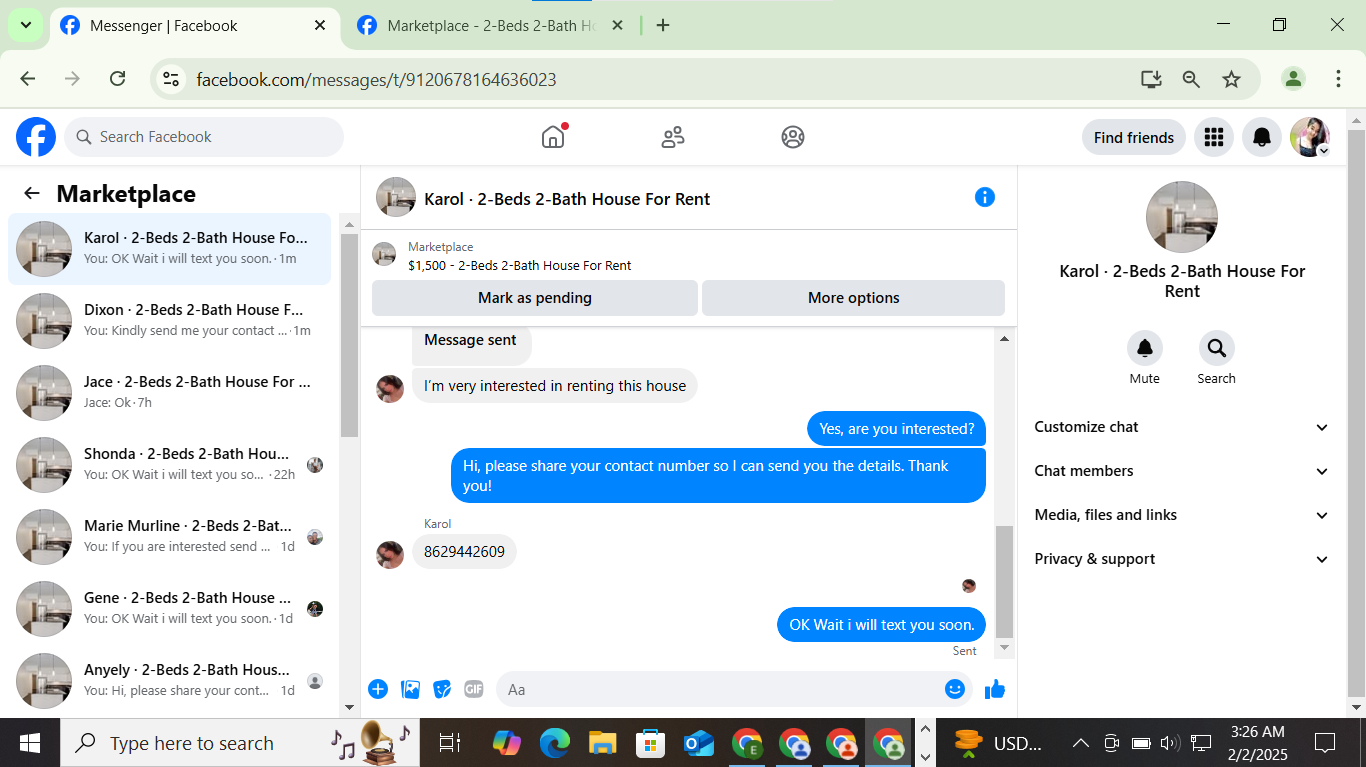The width and height of the screenshot is (1366, 767).
Task: Bookmark this page with the star icon
Action: click(1231, 79)
